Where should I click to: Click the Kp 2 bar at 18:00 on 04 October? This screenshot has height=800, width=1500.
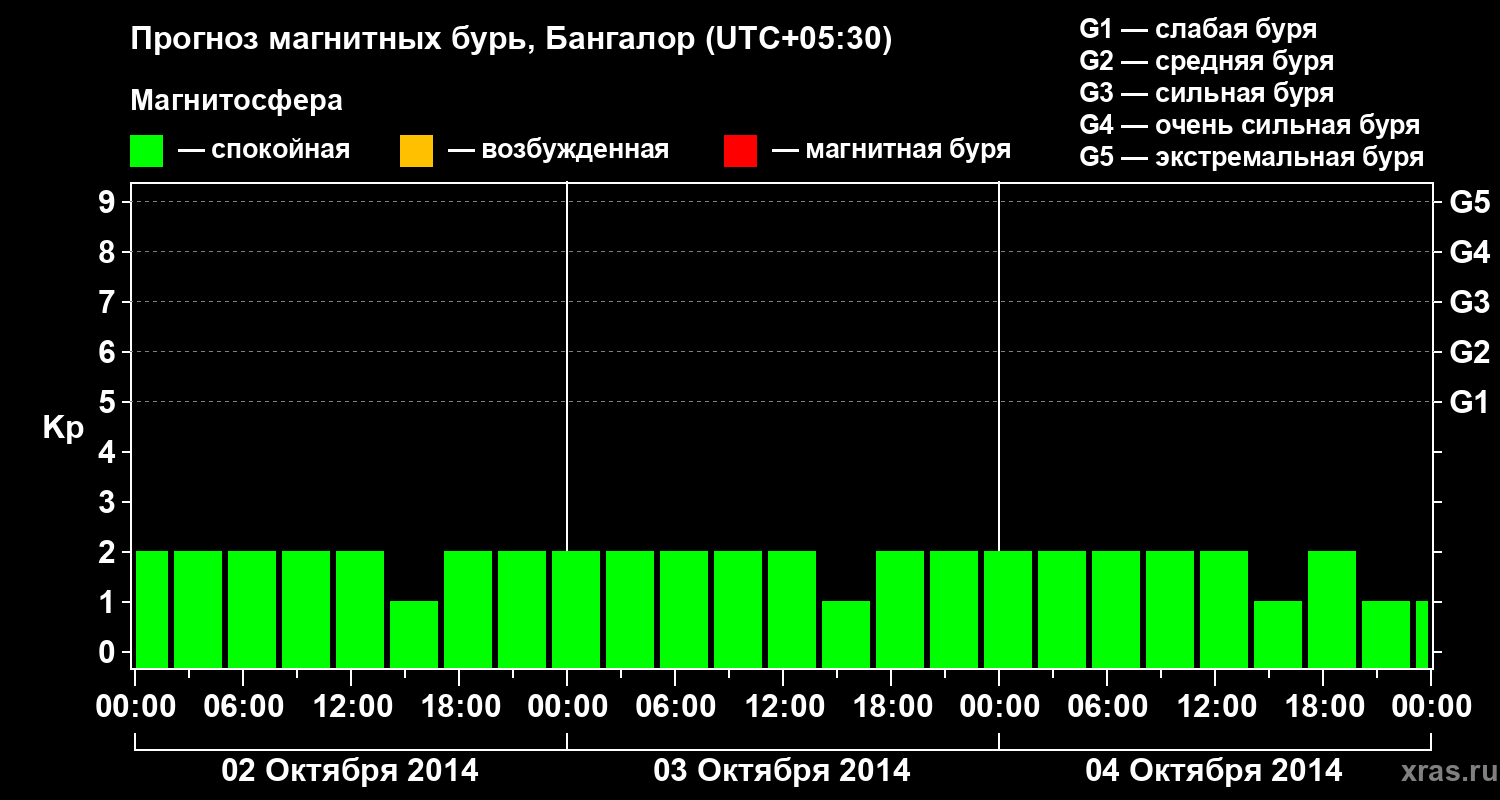pos(1332,609)
